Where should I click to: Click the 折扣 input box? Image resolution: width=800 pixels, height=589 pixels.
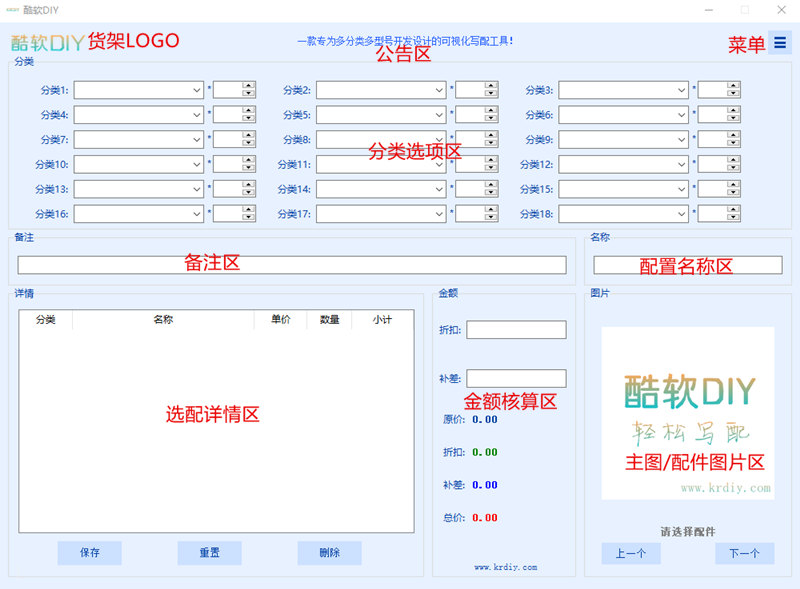tap(515, 329)
